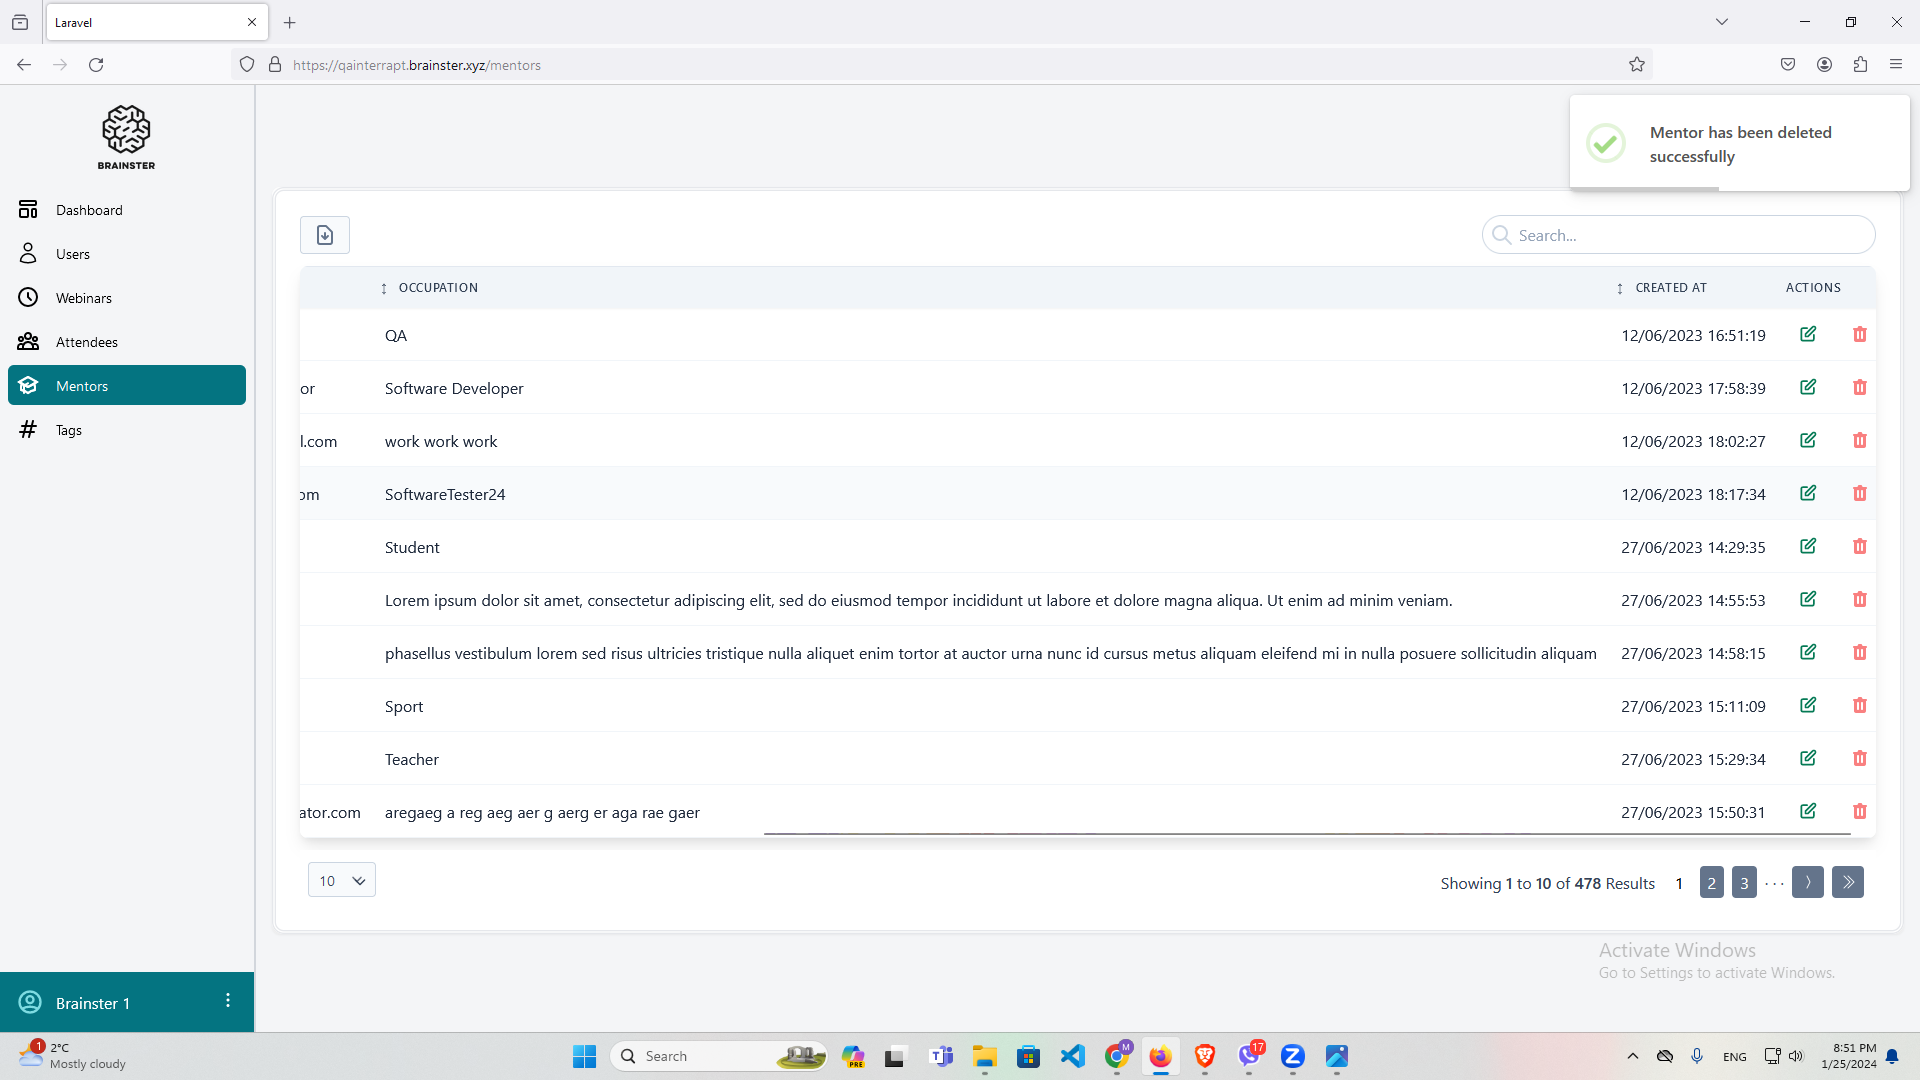
Task: Jump to last page of results
Action: 1847,882
